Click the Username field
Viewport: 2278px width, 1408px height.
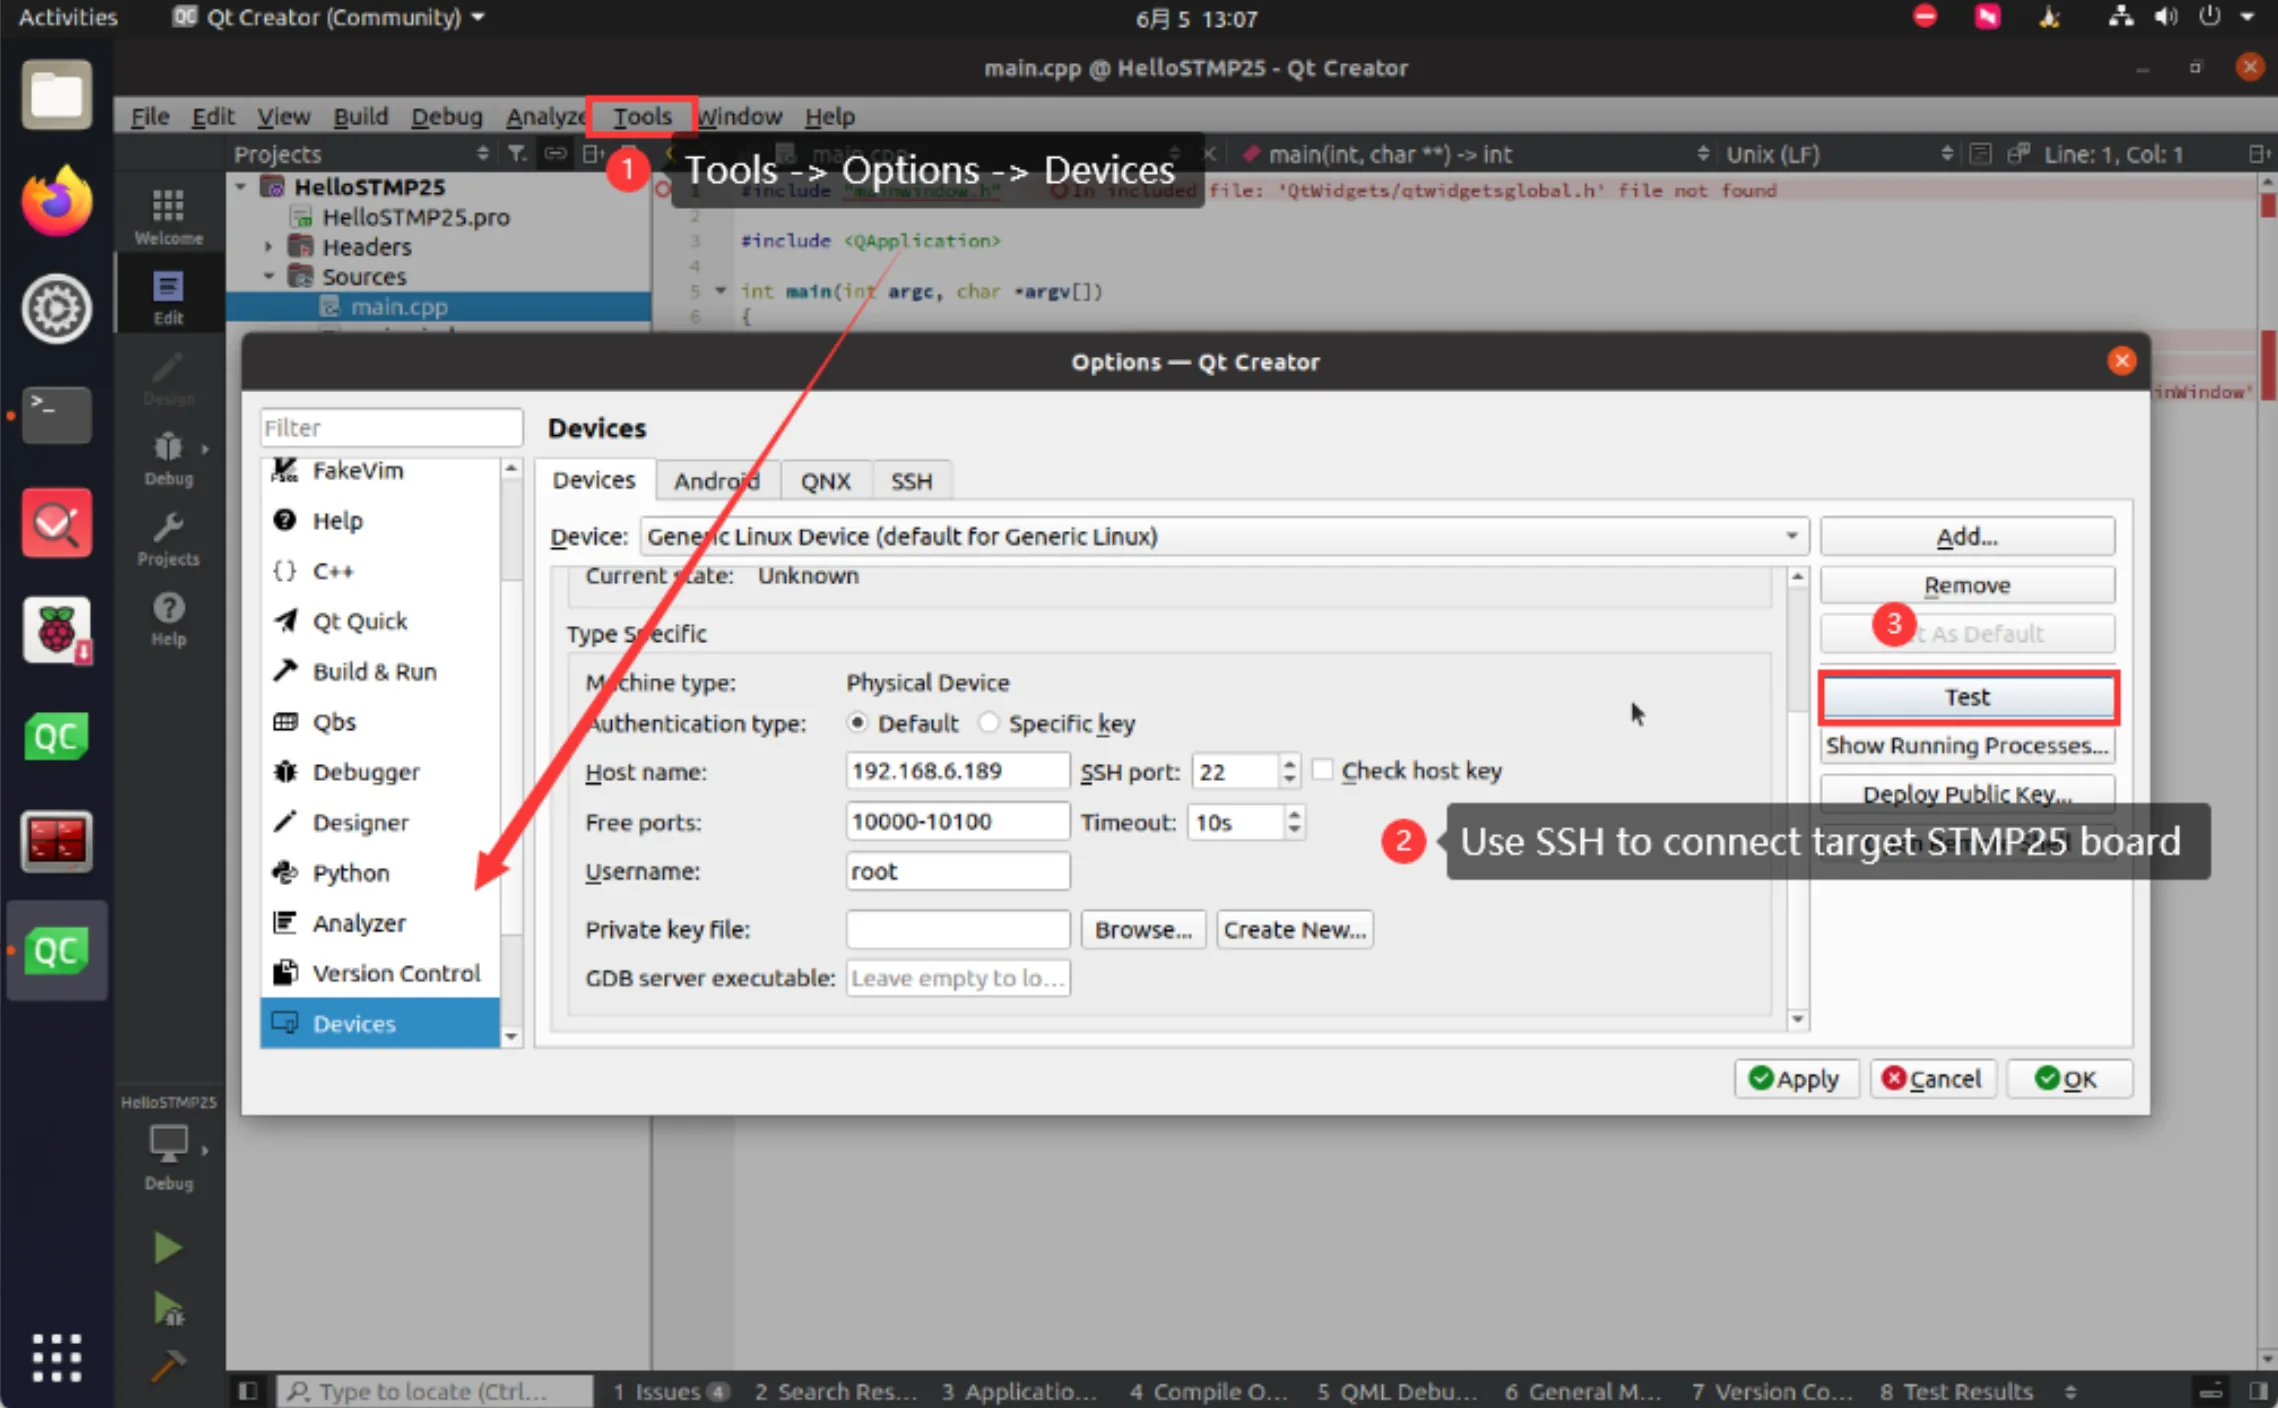pyautogui.click(x=957, y=871)
